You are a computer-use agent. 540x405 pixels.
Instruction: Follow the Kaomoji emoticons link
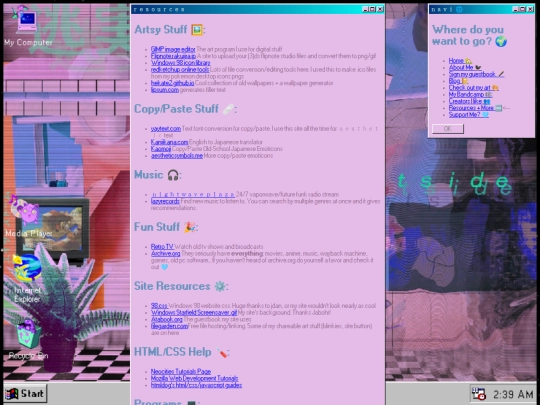(x=161, y=149)
